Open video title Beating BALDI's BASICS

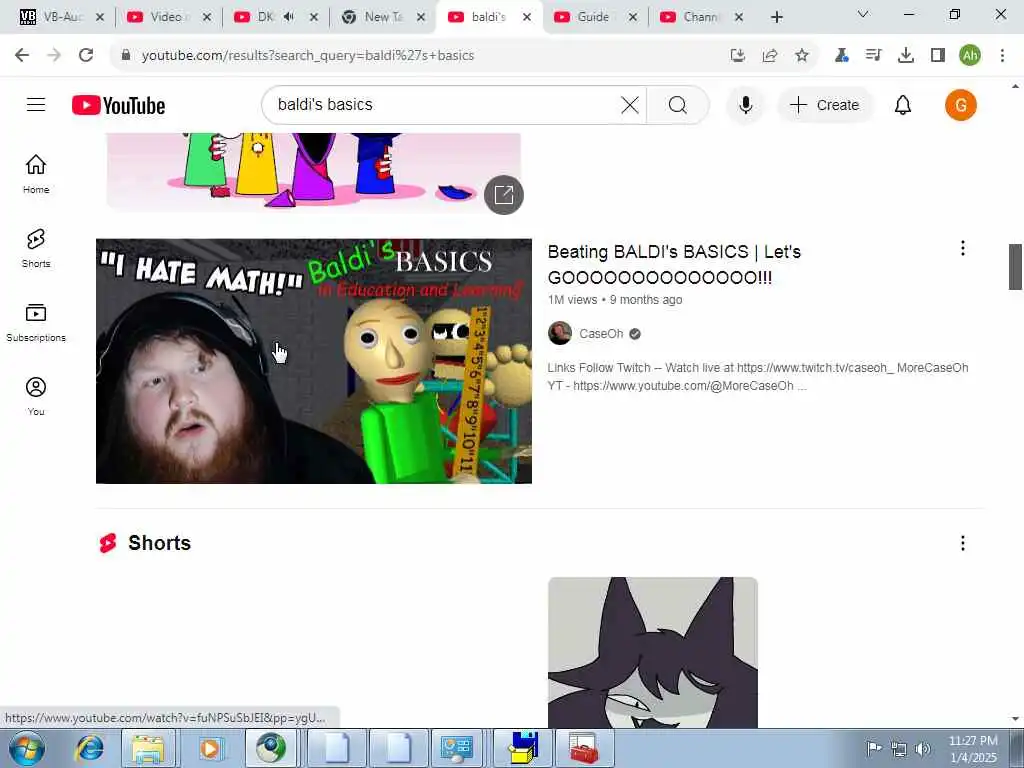coord(674,264)
